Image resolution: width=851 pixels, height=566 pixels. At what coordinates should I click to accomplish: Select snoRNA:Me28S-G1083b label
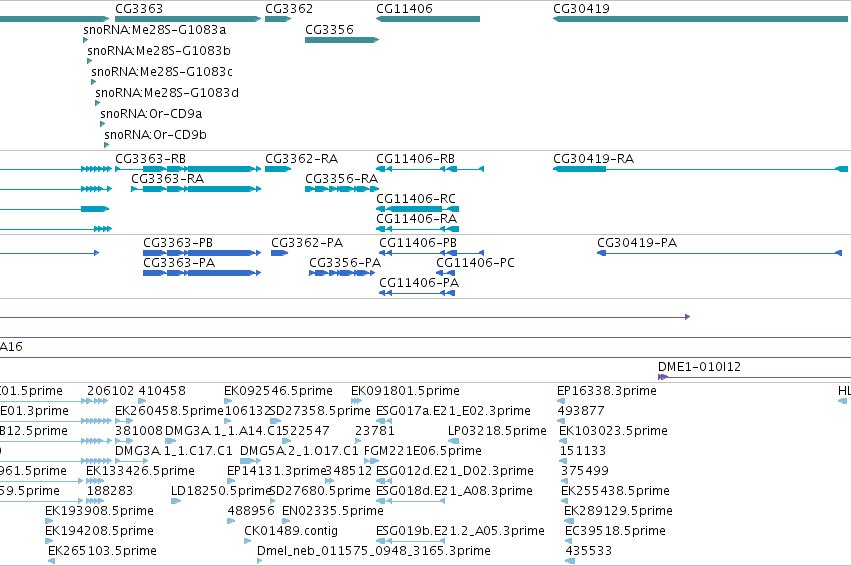coord(159,50)
